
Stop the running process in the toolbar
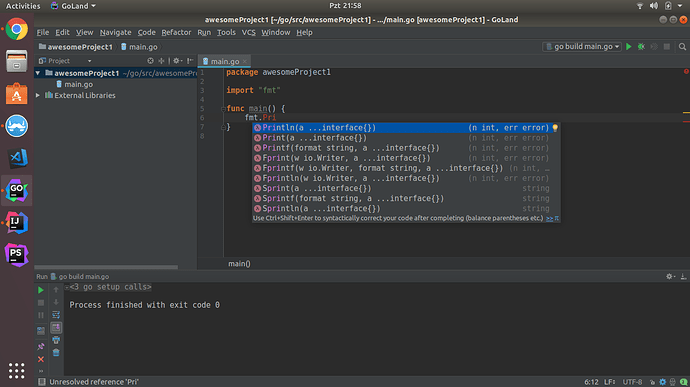tap(667, 47)
